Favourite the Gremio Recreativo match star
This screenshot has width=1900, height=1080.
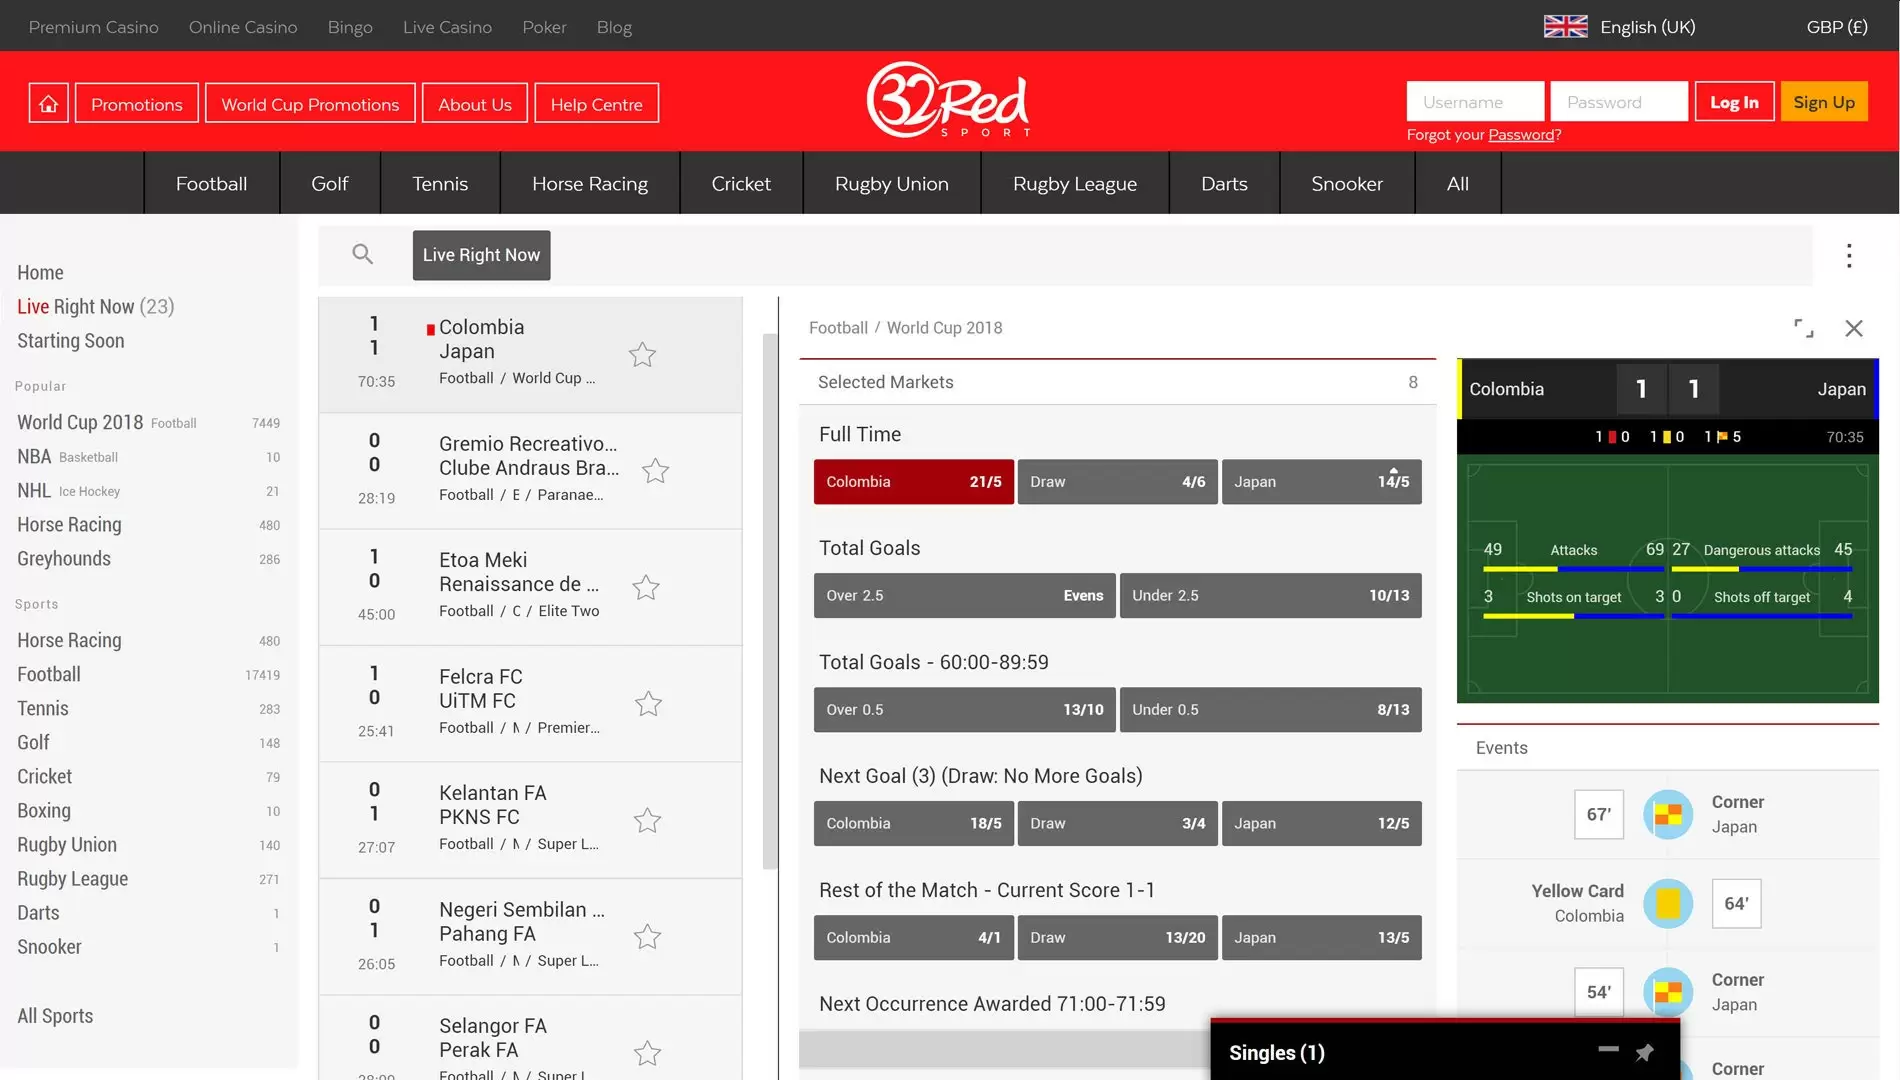point(655,470)
